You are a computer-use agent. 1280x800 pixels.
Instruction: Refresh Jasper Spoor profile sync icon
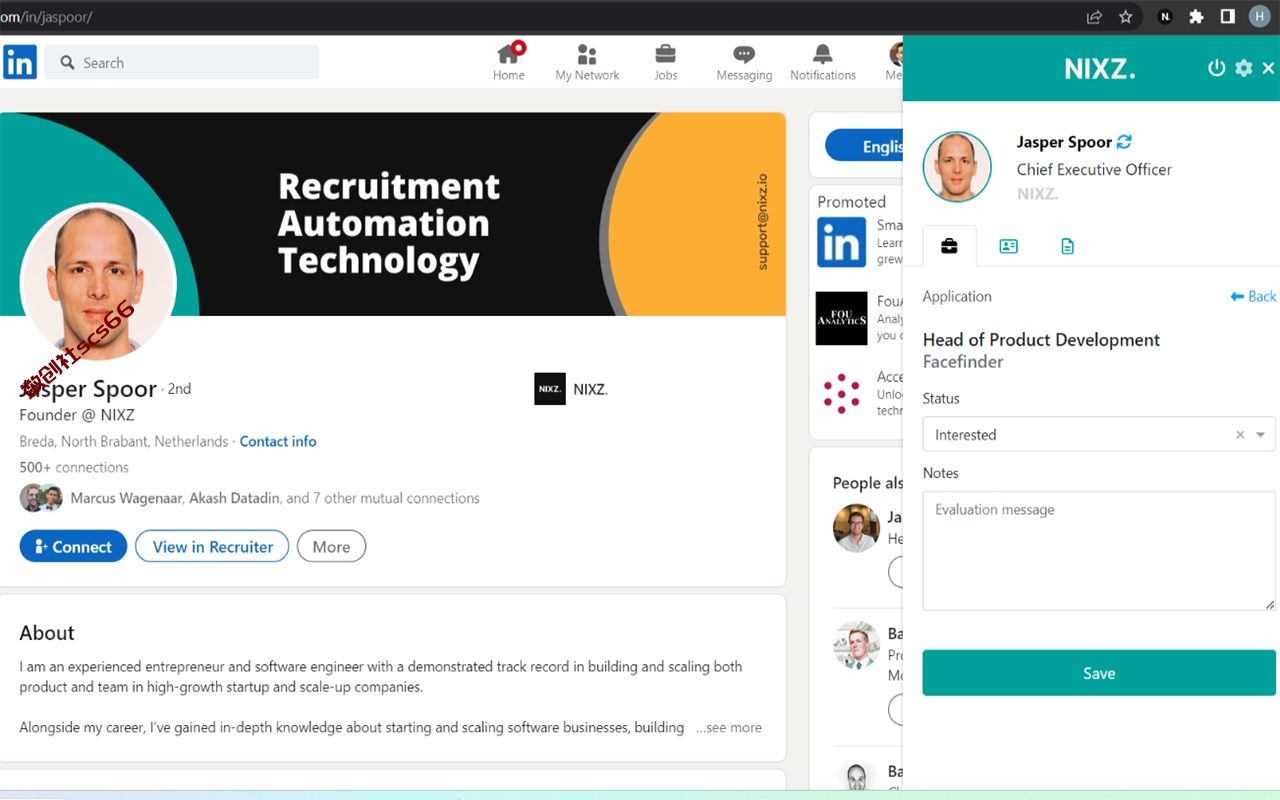[x=1124, y=142]
